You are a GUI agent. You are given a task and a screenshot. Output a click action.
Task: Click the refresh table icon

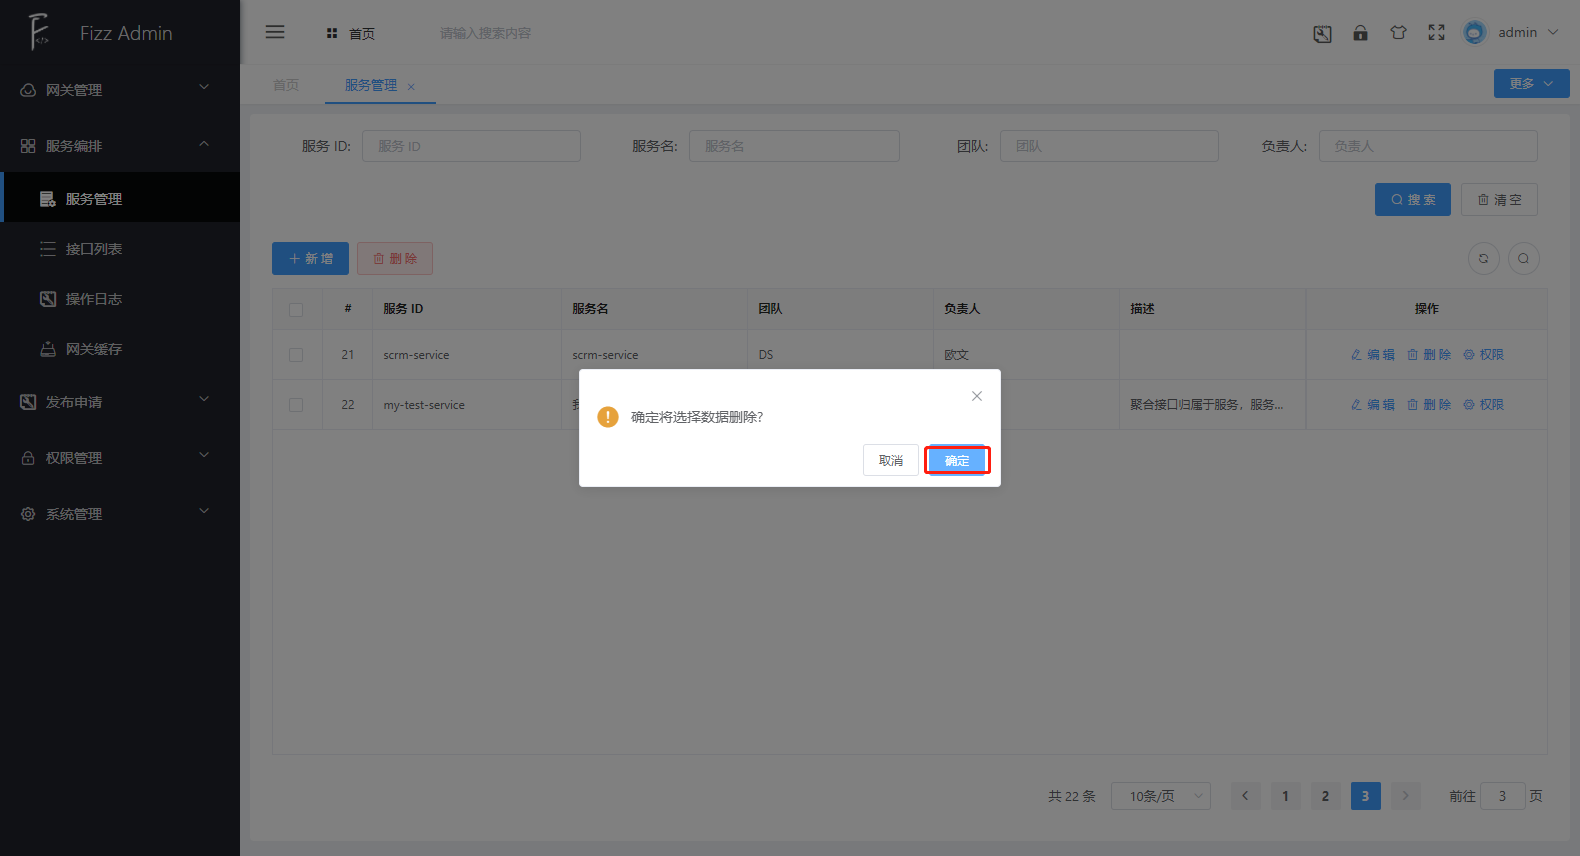[1483, 258]
